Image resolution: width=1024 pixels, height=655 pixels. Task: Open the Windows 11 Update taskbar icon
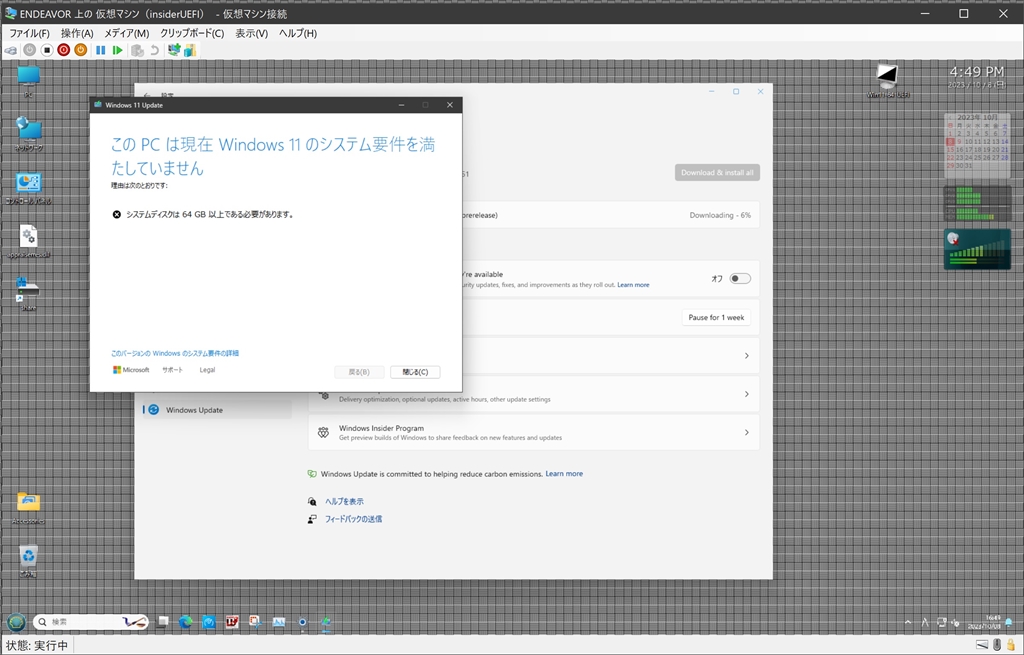tap(325, 622)
